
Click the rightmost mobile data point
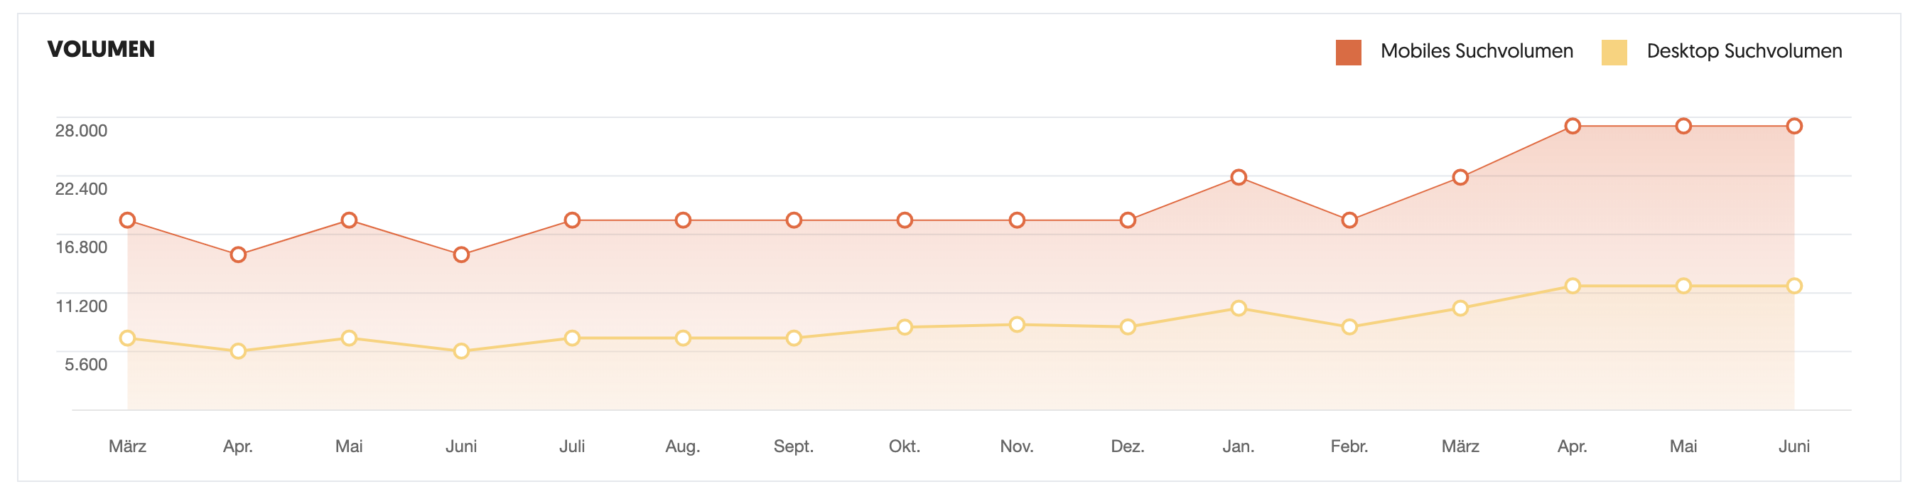click(x=1795, y=126)
